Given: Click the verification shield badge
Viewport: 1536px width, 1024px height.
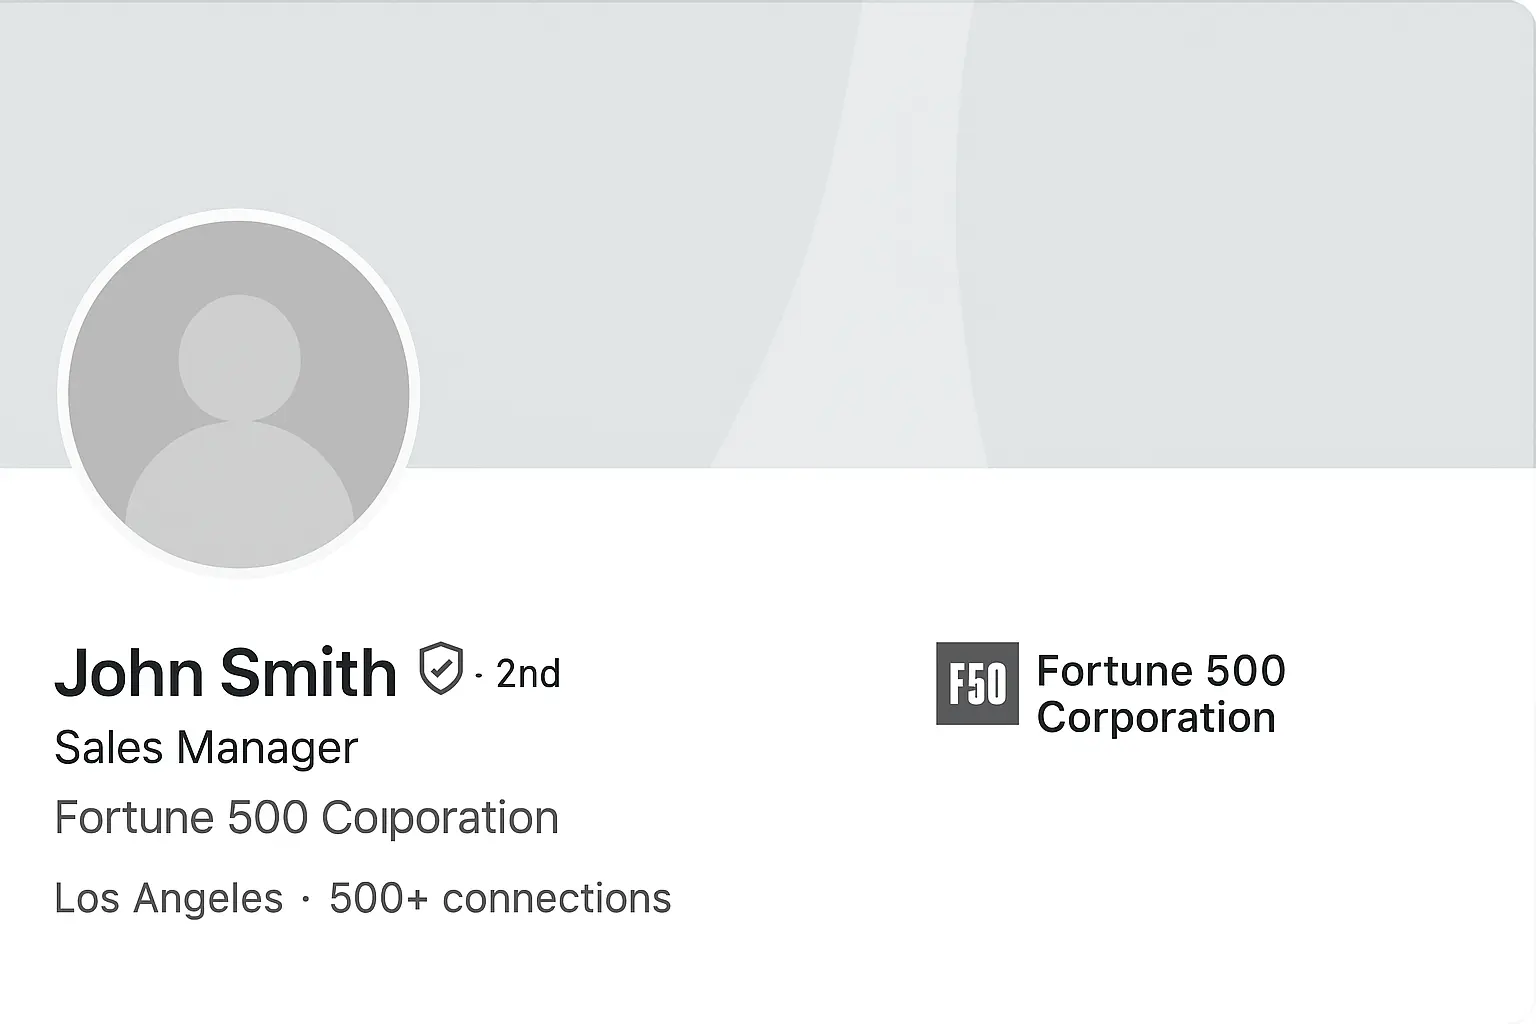Looking at the screenshot, I should coord(440,669).
